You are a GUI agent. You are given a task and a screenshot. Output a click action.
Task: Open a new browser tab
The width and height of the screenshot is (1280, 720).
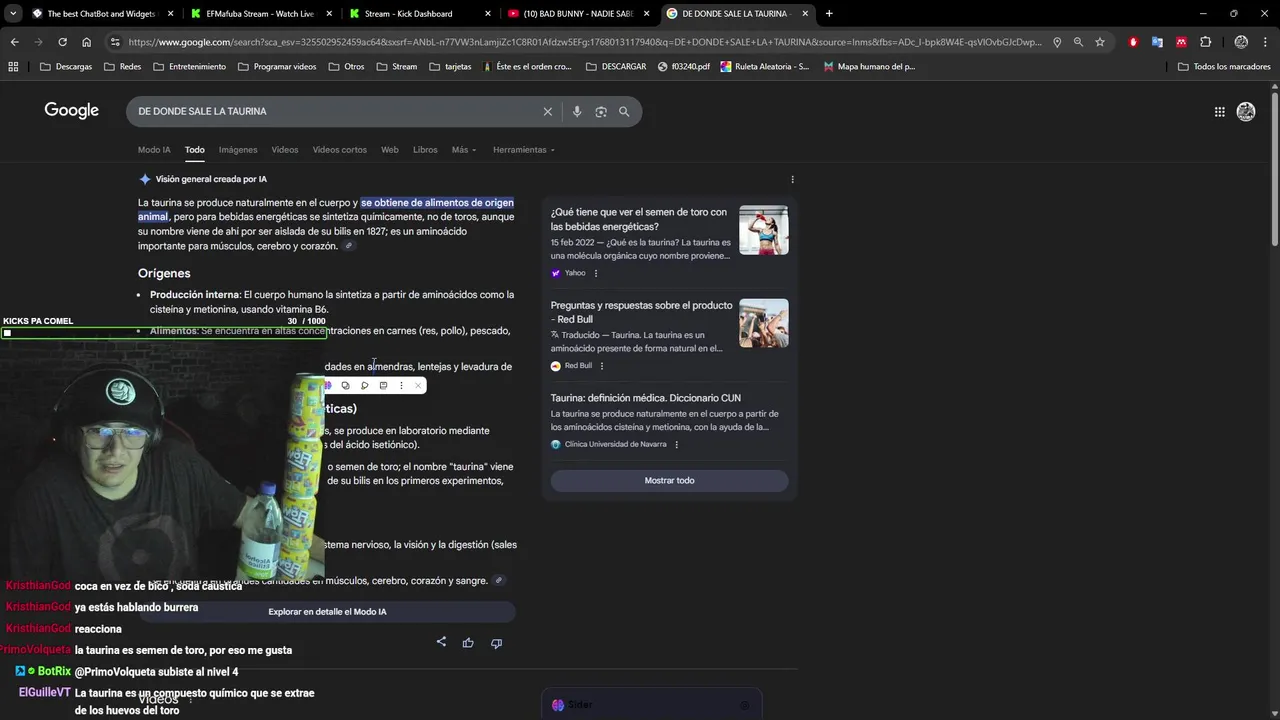click(829, 13)
